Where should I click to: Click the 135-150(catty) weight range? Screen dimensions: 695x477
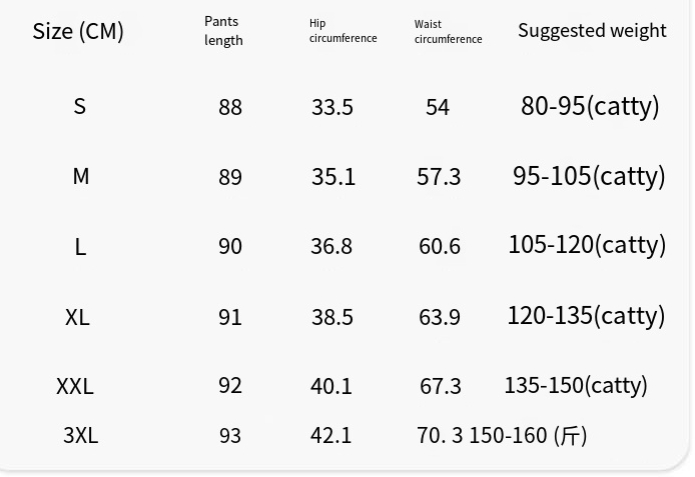576,385
